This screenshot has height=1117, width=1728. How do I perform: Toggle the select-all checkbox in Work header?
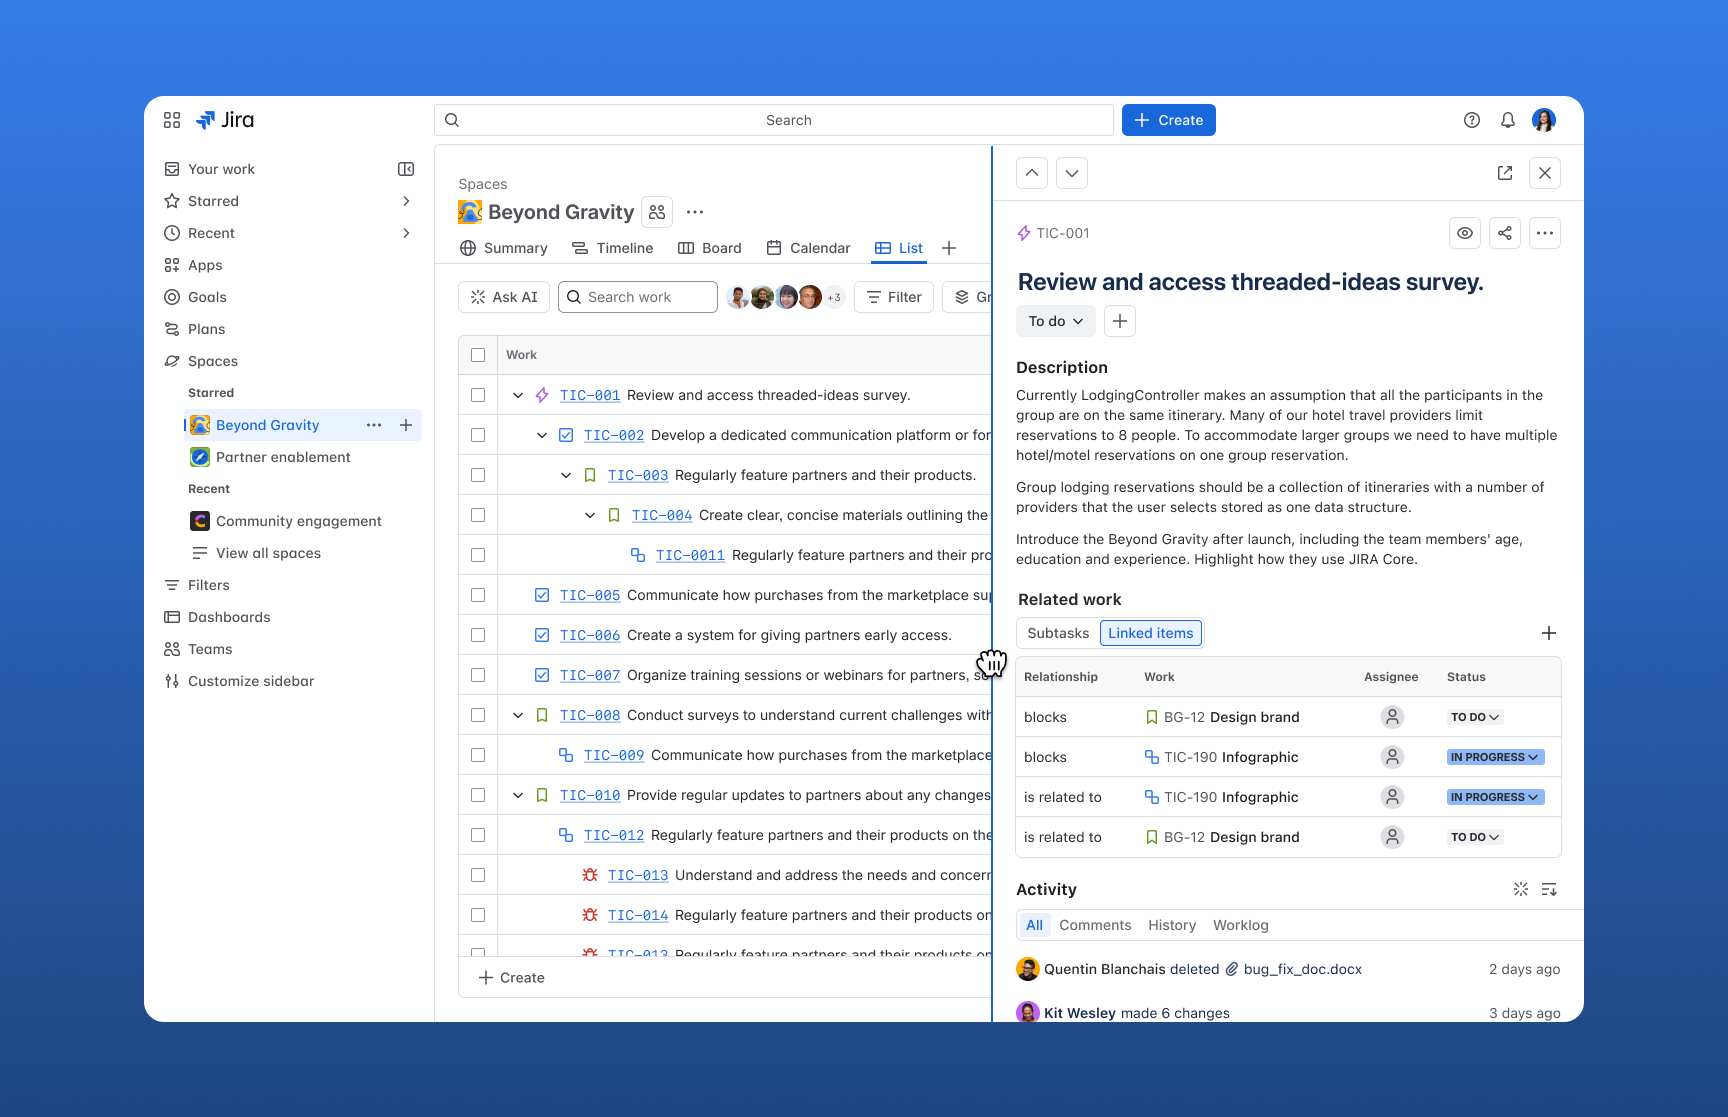478,355
